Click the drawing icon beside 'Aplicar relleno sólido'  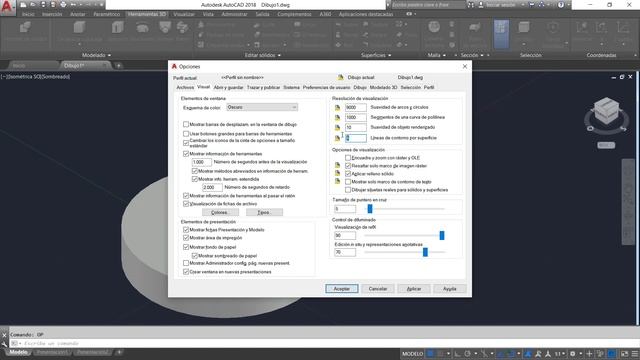pyautogui.click(x=337, y=173)
